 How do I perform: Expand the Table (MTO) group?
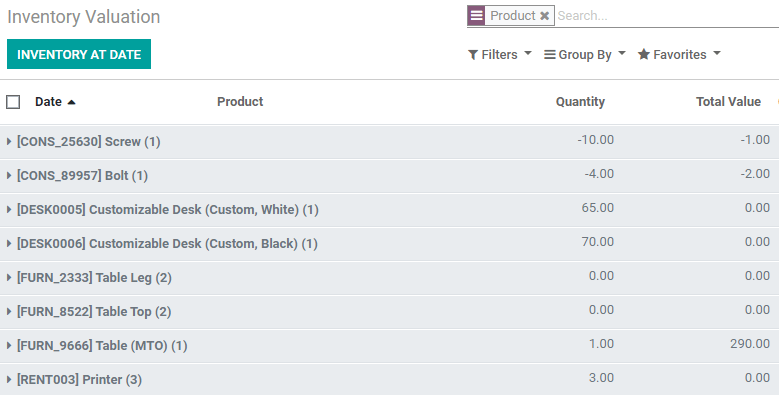point(390,345)
